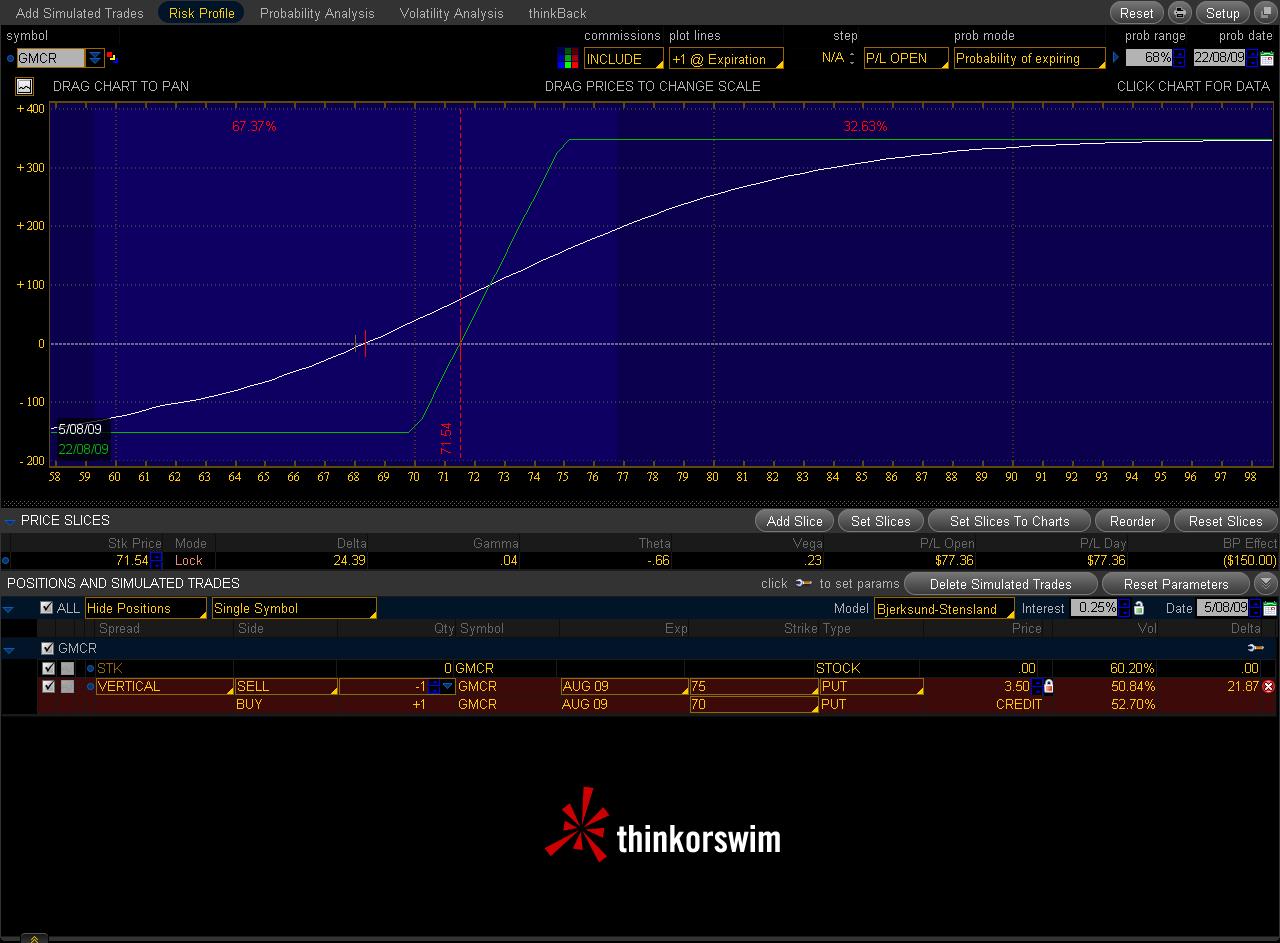Open the Hide Positions dropdown
Screen dimensions: 1280x943
pos(146,608)
